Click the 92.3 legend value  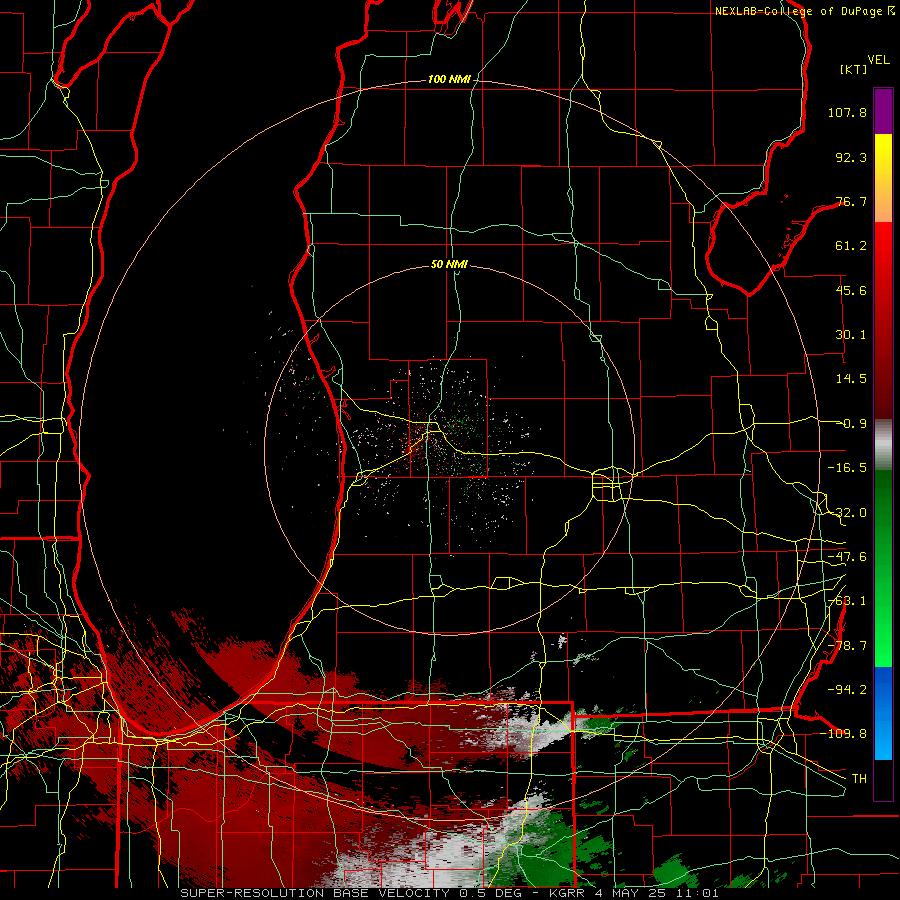pos(851,157)
